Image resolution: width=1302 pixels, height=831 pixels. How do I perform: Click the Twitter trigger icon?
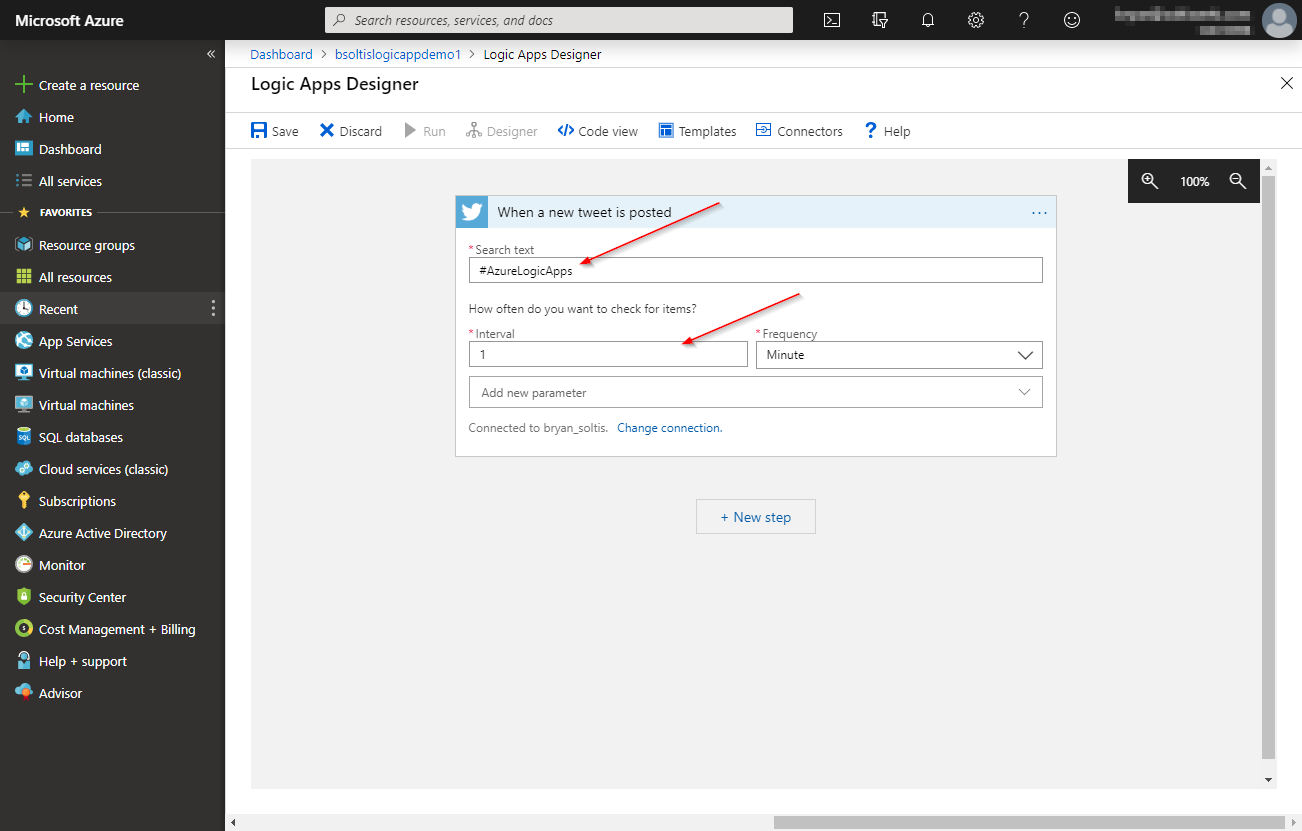(x=472, y=212)
